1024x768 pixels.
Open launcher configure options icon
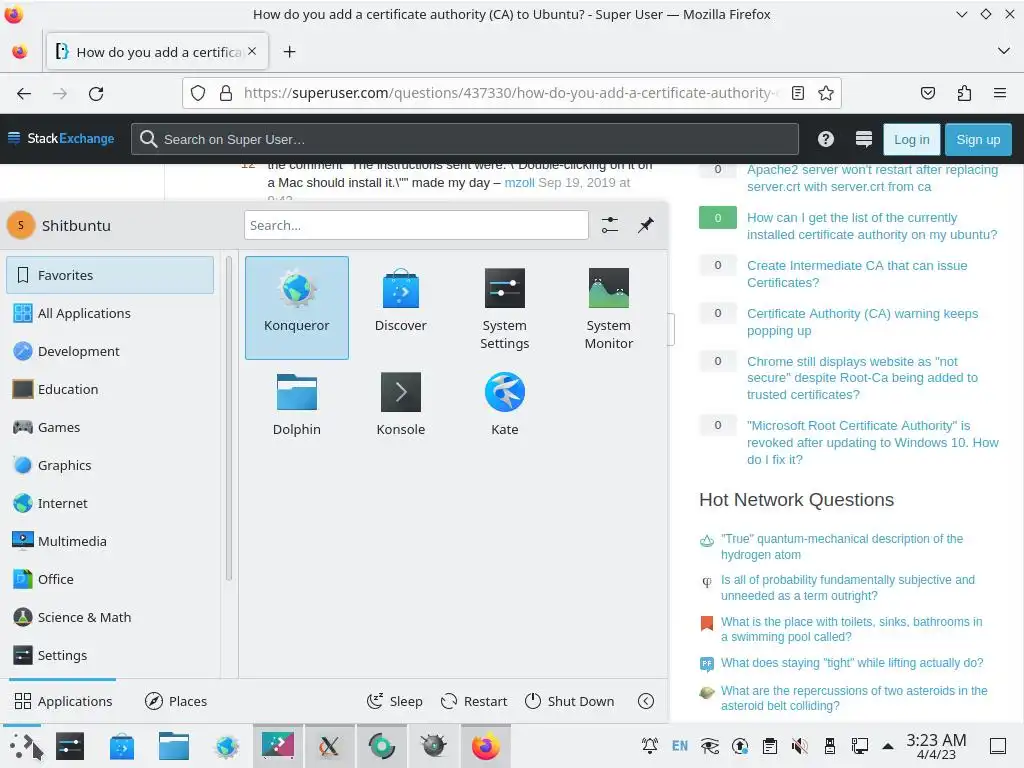[x=610, y=225]
